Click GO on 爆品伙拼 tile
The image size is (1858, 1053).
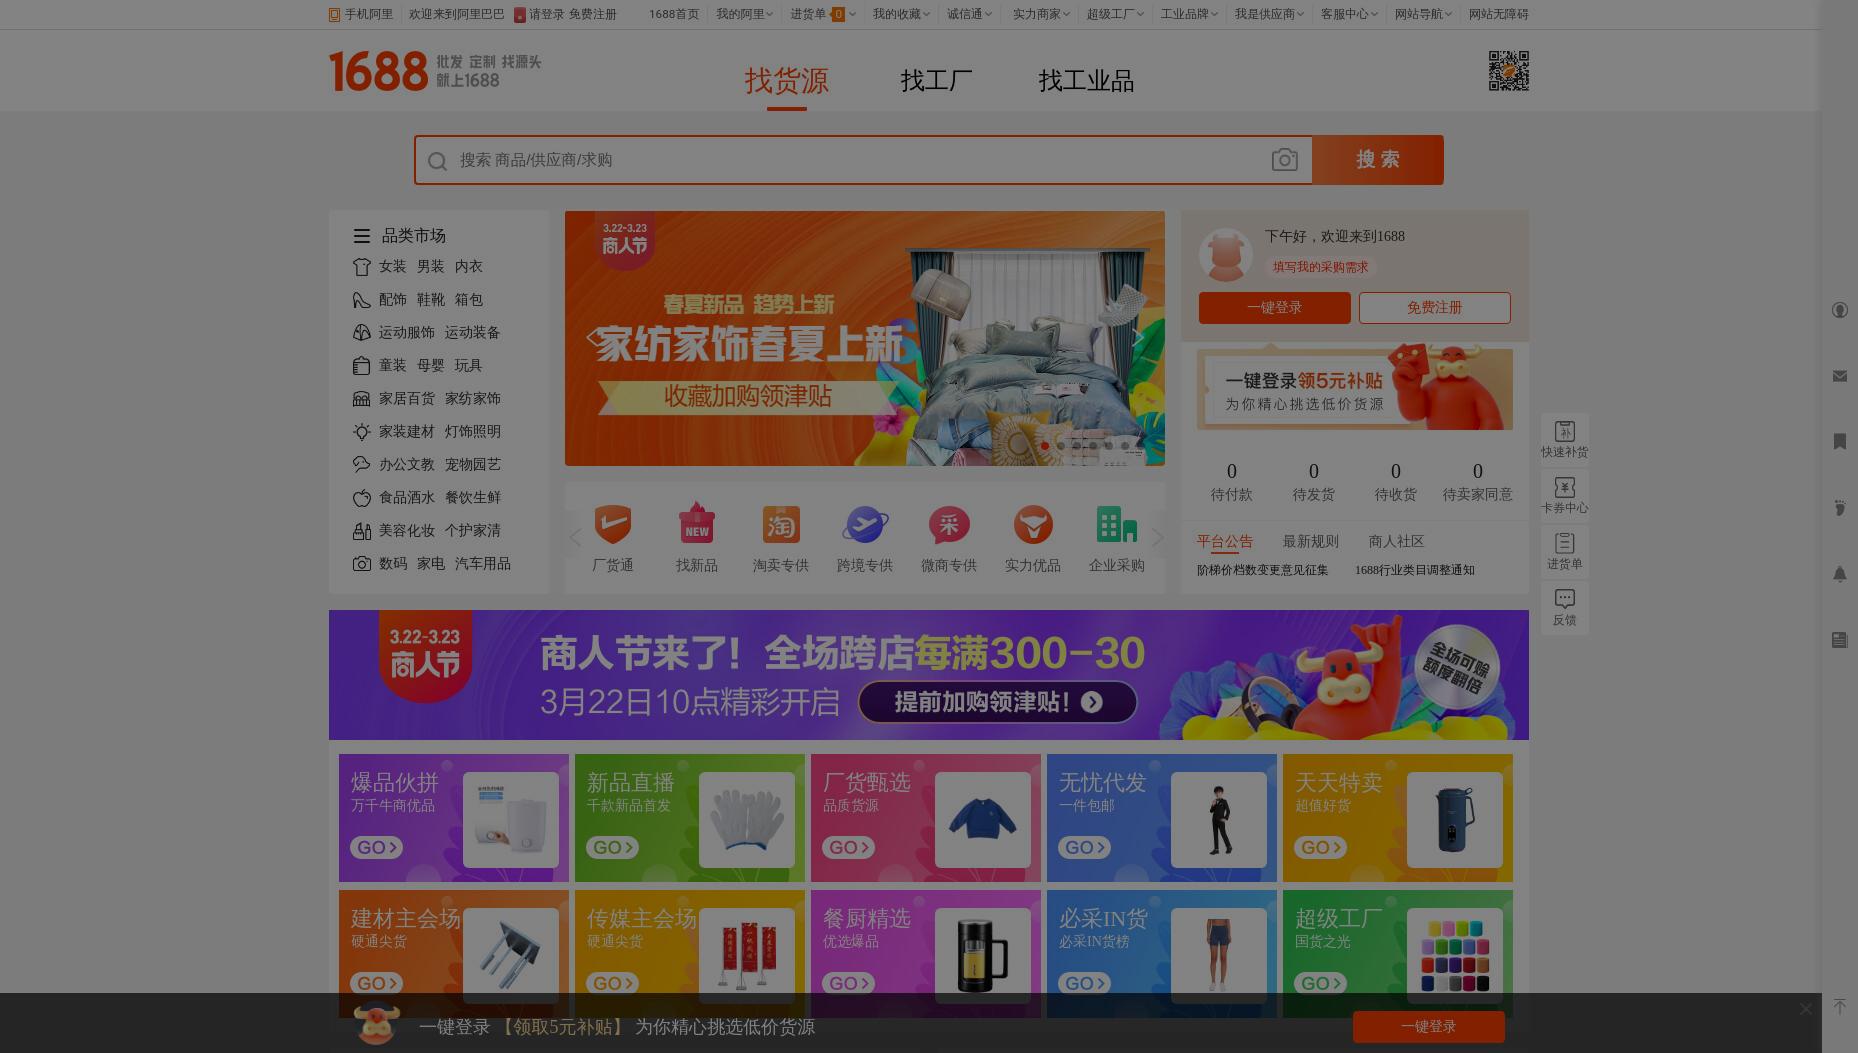tap(376, 848)
